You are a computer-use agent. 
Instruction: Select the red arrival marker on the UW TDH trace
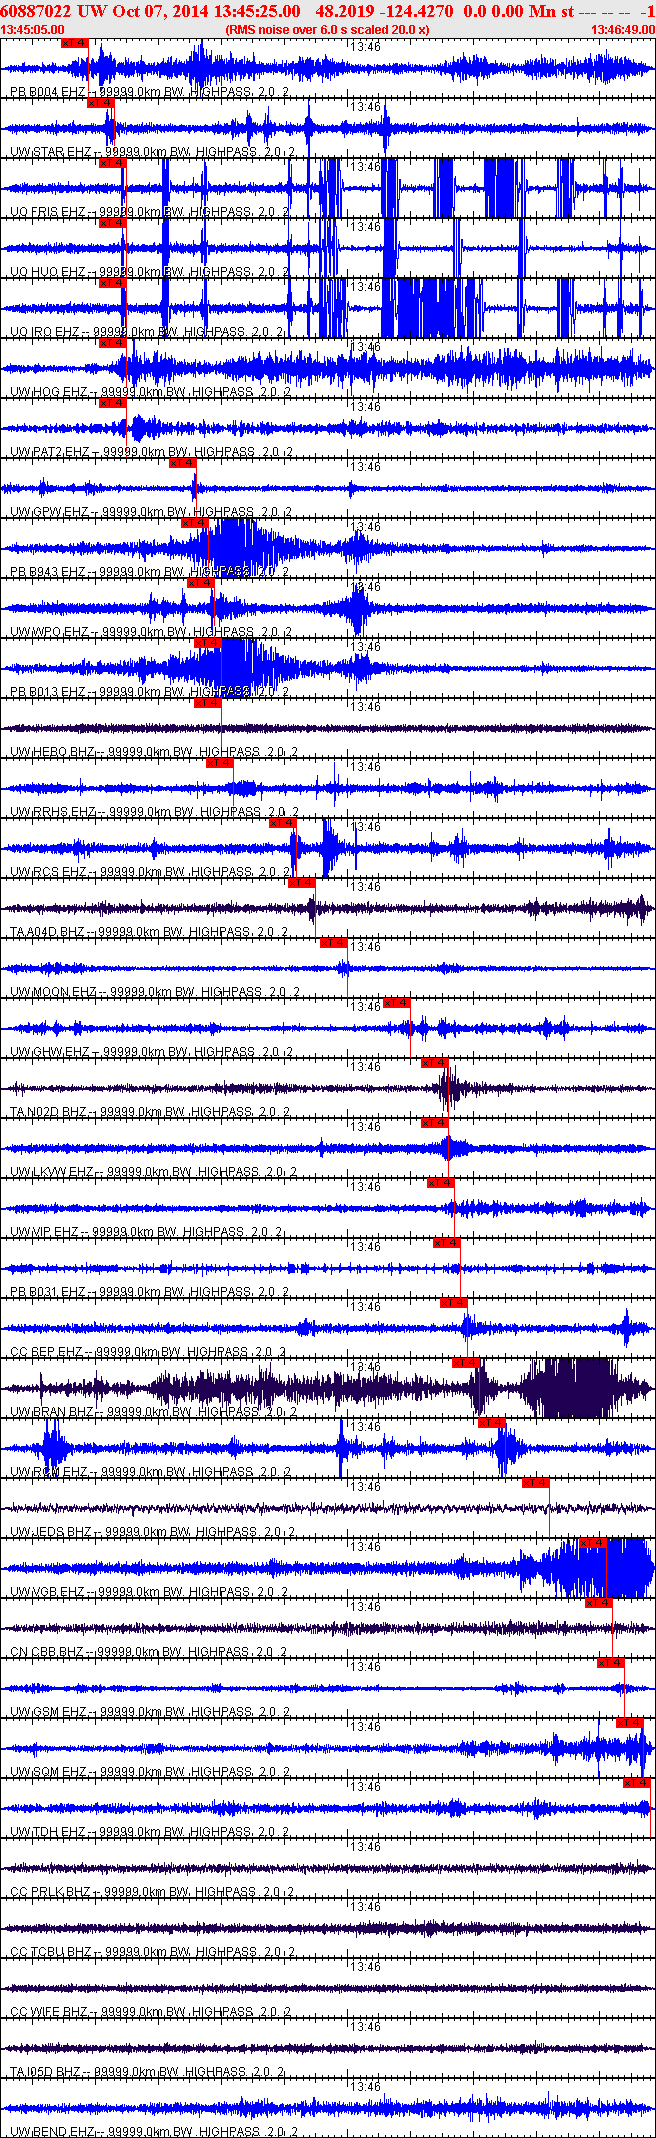(637, 1783)
